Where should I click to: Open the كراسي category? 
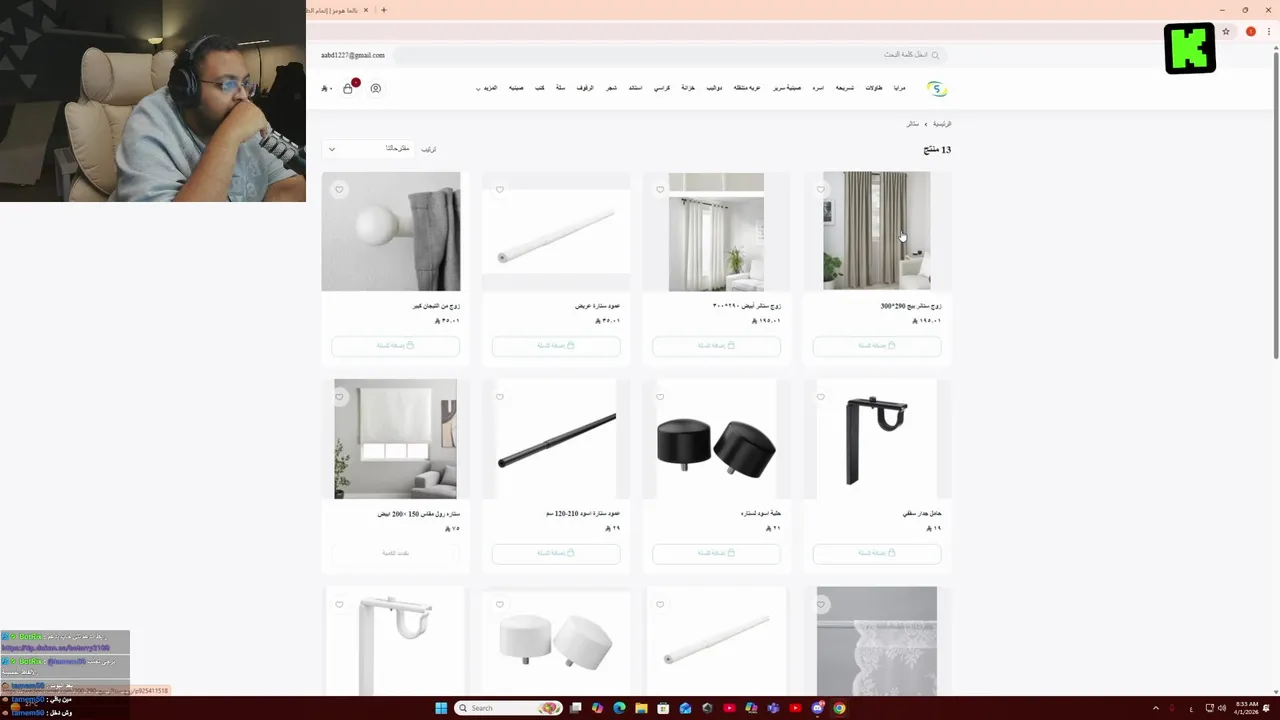click(x=662, y=88)
